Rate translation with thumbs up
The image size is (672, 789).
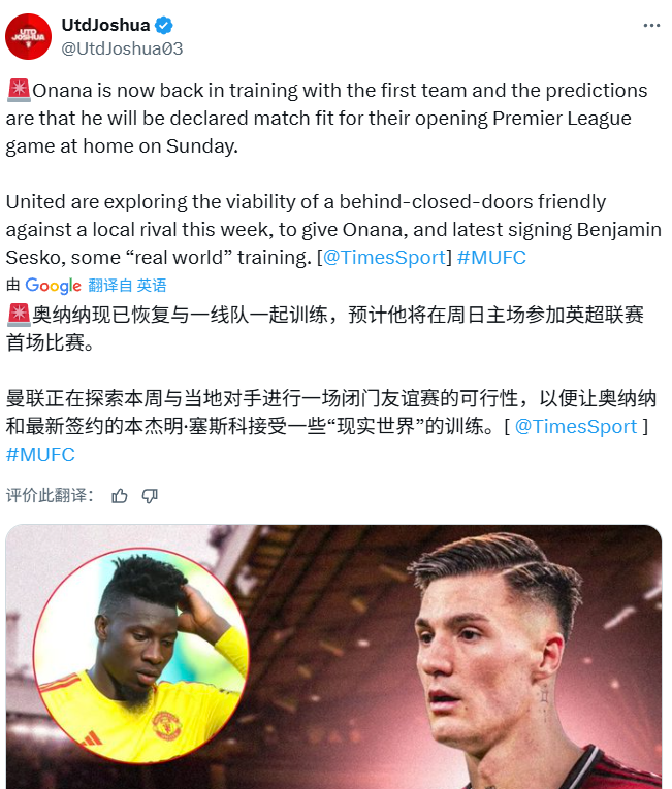click(119, 496)
